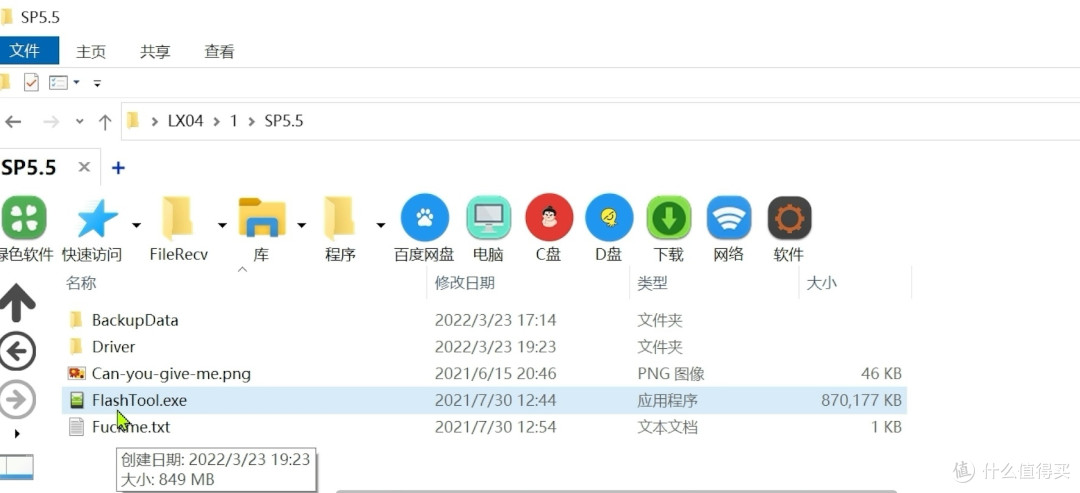The width and height of the screenshot is (1080, 493).
Task: Click the PNG 图像 type cell
Action: coord(671,374)
